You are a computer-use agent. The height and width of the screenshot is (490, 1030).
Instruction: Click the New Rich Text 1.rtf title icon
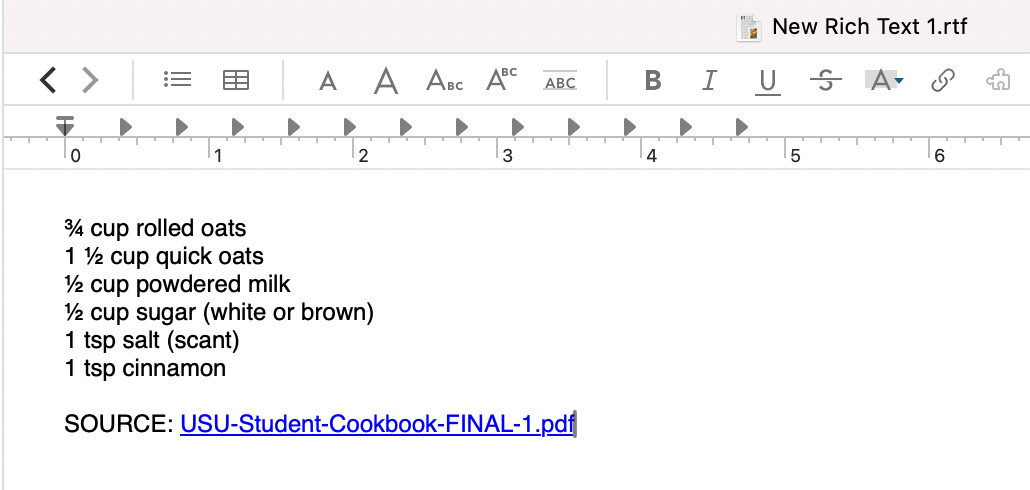point(749,28)
